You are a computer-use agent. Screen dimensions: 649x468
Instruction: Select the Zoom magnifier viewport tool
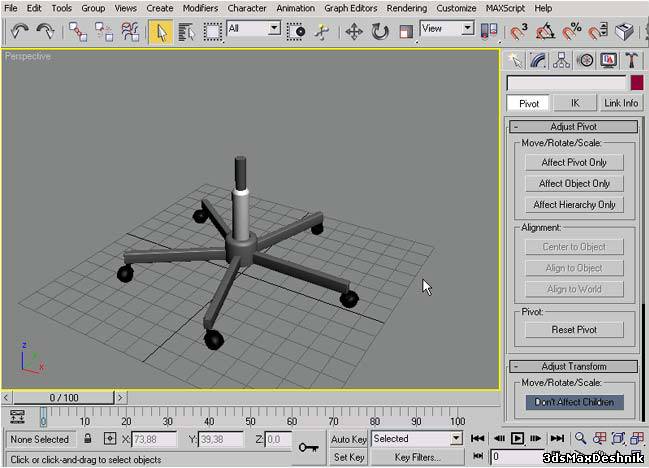580,438
